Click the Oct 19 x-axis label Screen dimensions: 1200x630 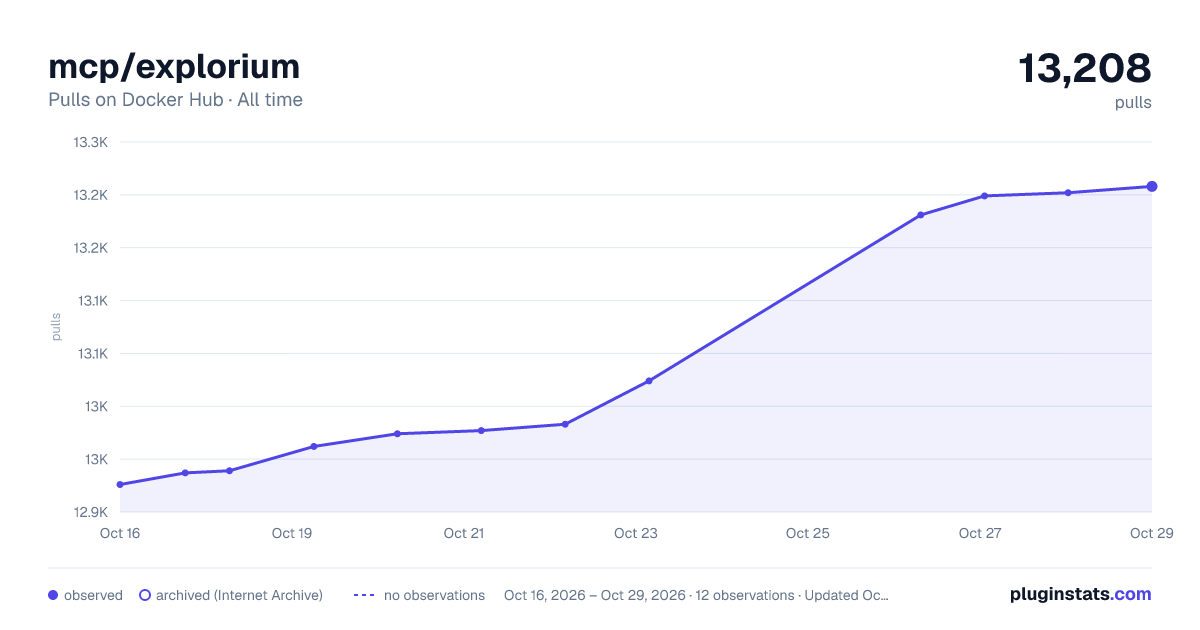tap(292, 533)
